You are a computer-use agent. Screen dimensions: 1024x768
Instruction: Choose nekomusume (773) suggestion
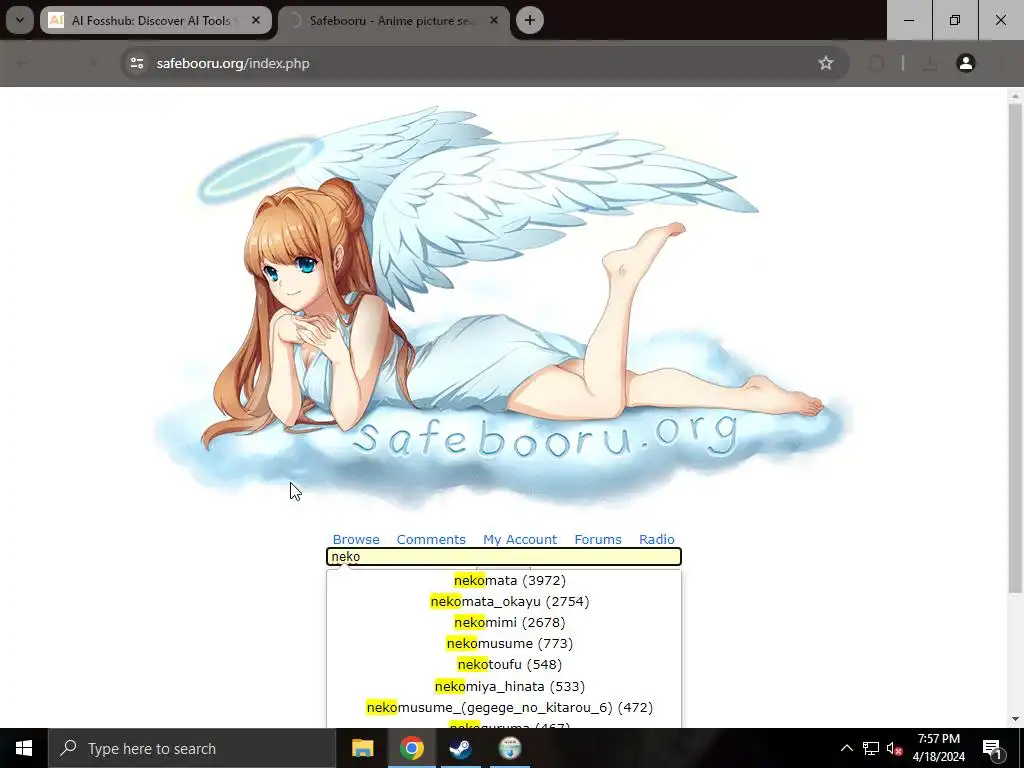click(x=509, y=643)
